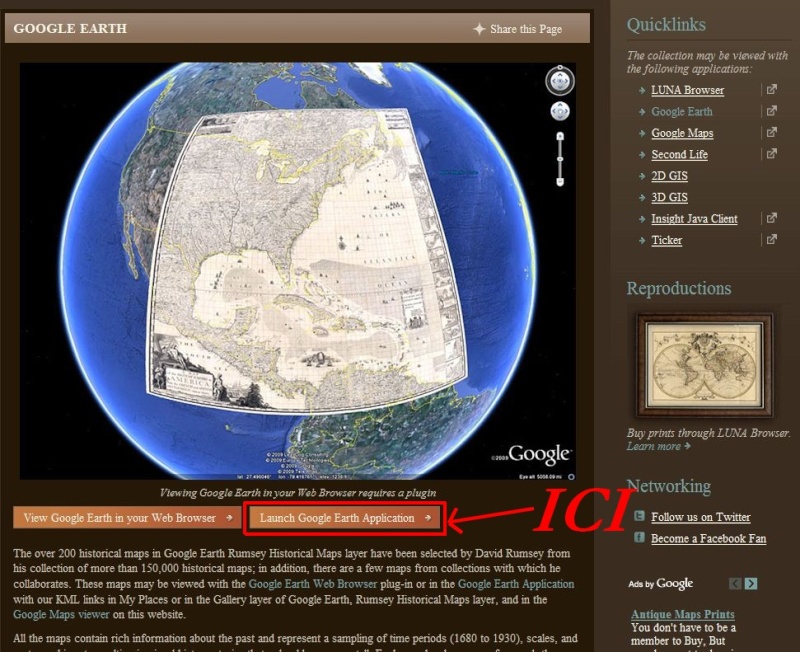Click arrow bullet before 3D GIS

point(642,197)
